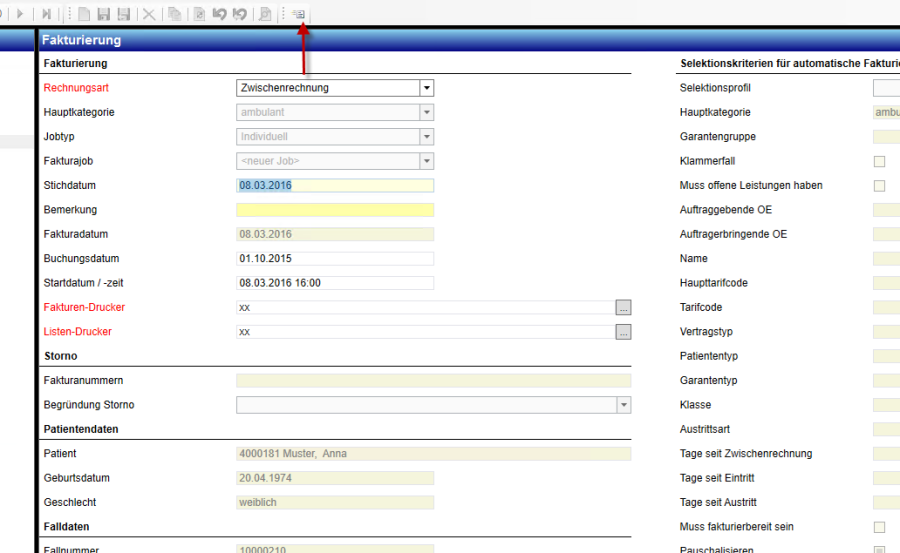Click the red Fakturen-Drucker label
900x553 pixels.
coord(84,307)
